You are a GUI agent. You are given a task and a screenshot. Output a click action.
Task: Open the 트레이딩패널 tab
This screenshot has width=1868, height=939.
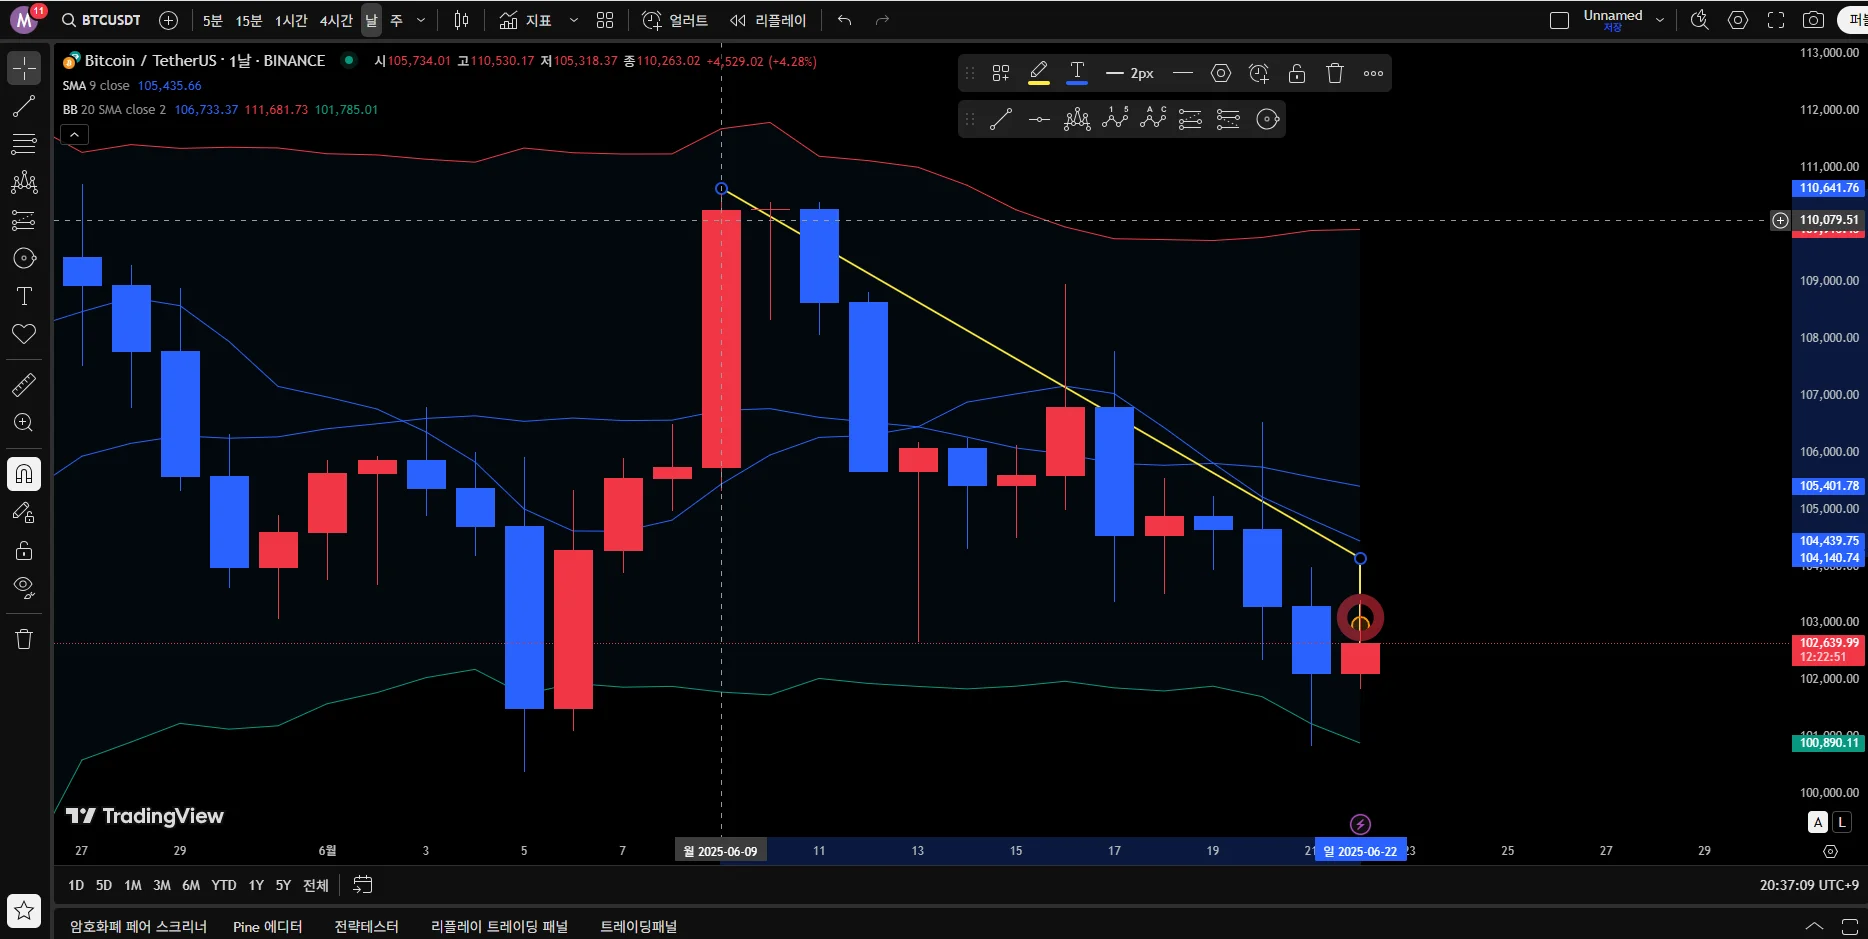pyautogui.click(x=638, y=927)
